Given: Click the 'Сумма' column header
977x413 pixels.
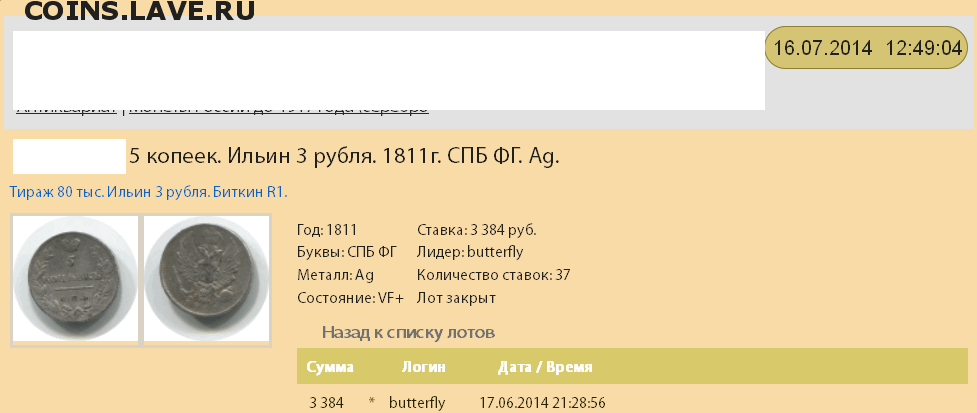Looking at the screenshot, I should 330,367.
